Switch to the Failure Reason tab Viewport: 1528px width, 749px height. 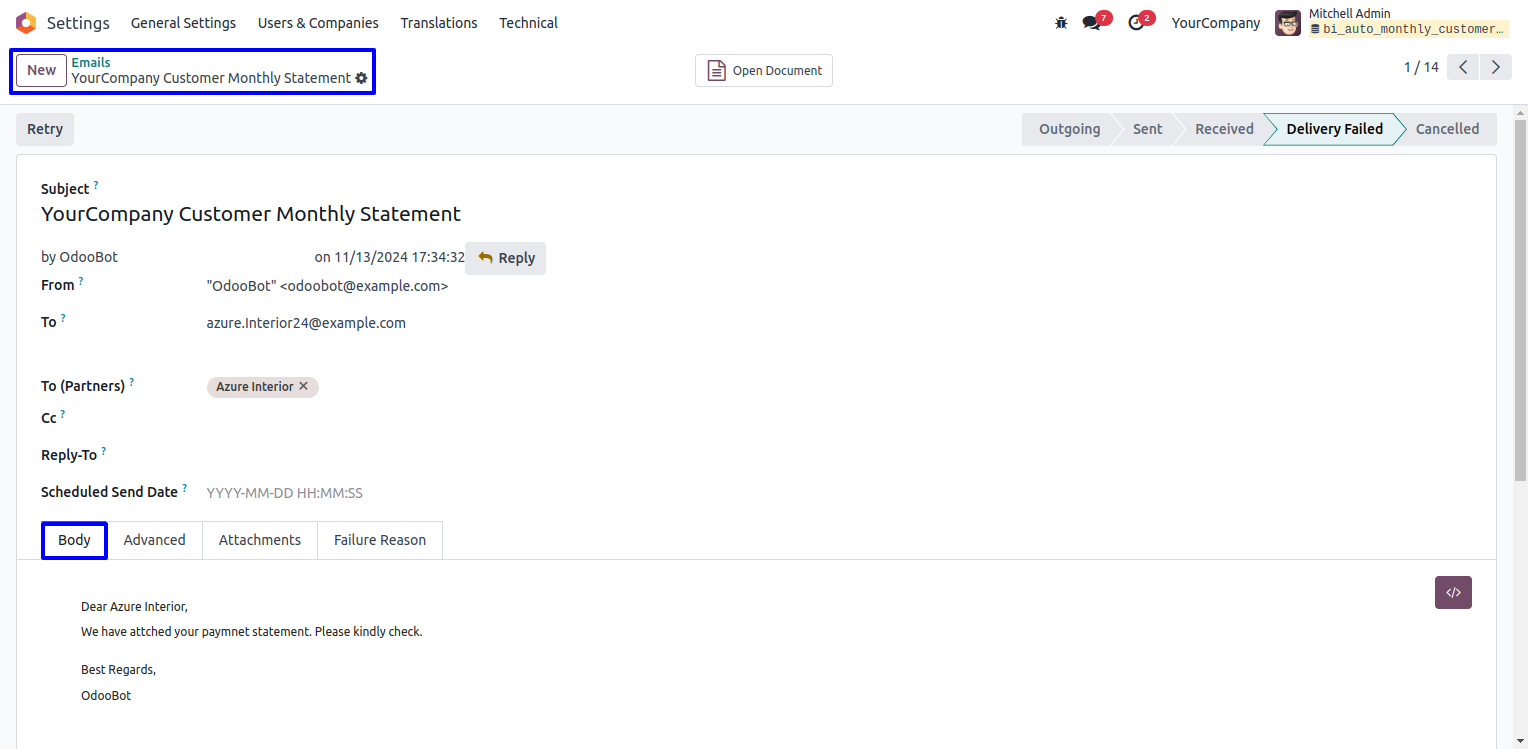coord(380,540)
